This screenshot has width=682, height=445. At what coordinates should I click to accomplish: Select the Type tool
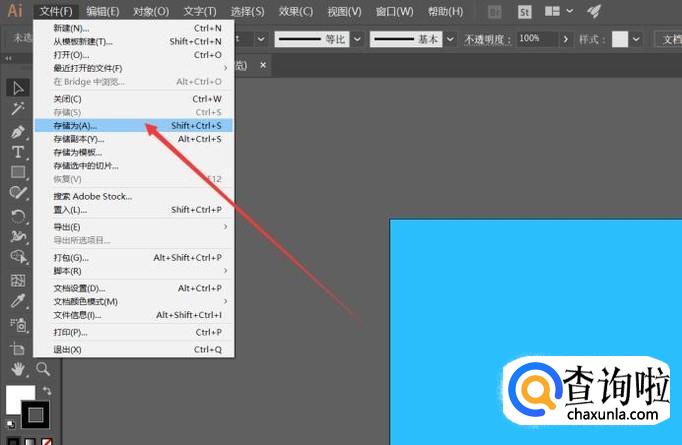click(18, 152)
